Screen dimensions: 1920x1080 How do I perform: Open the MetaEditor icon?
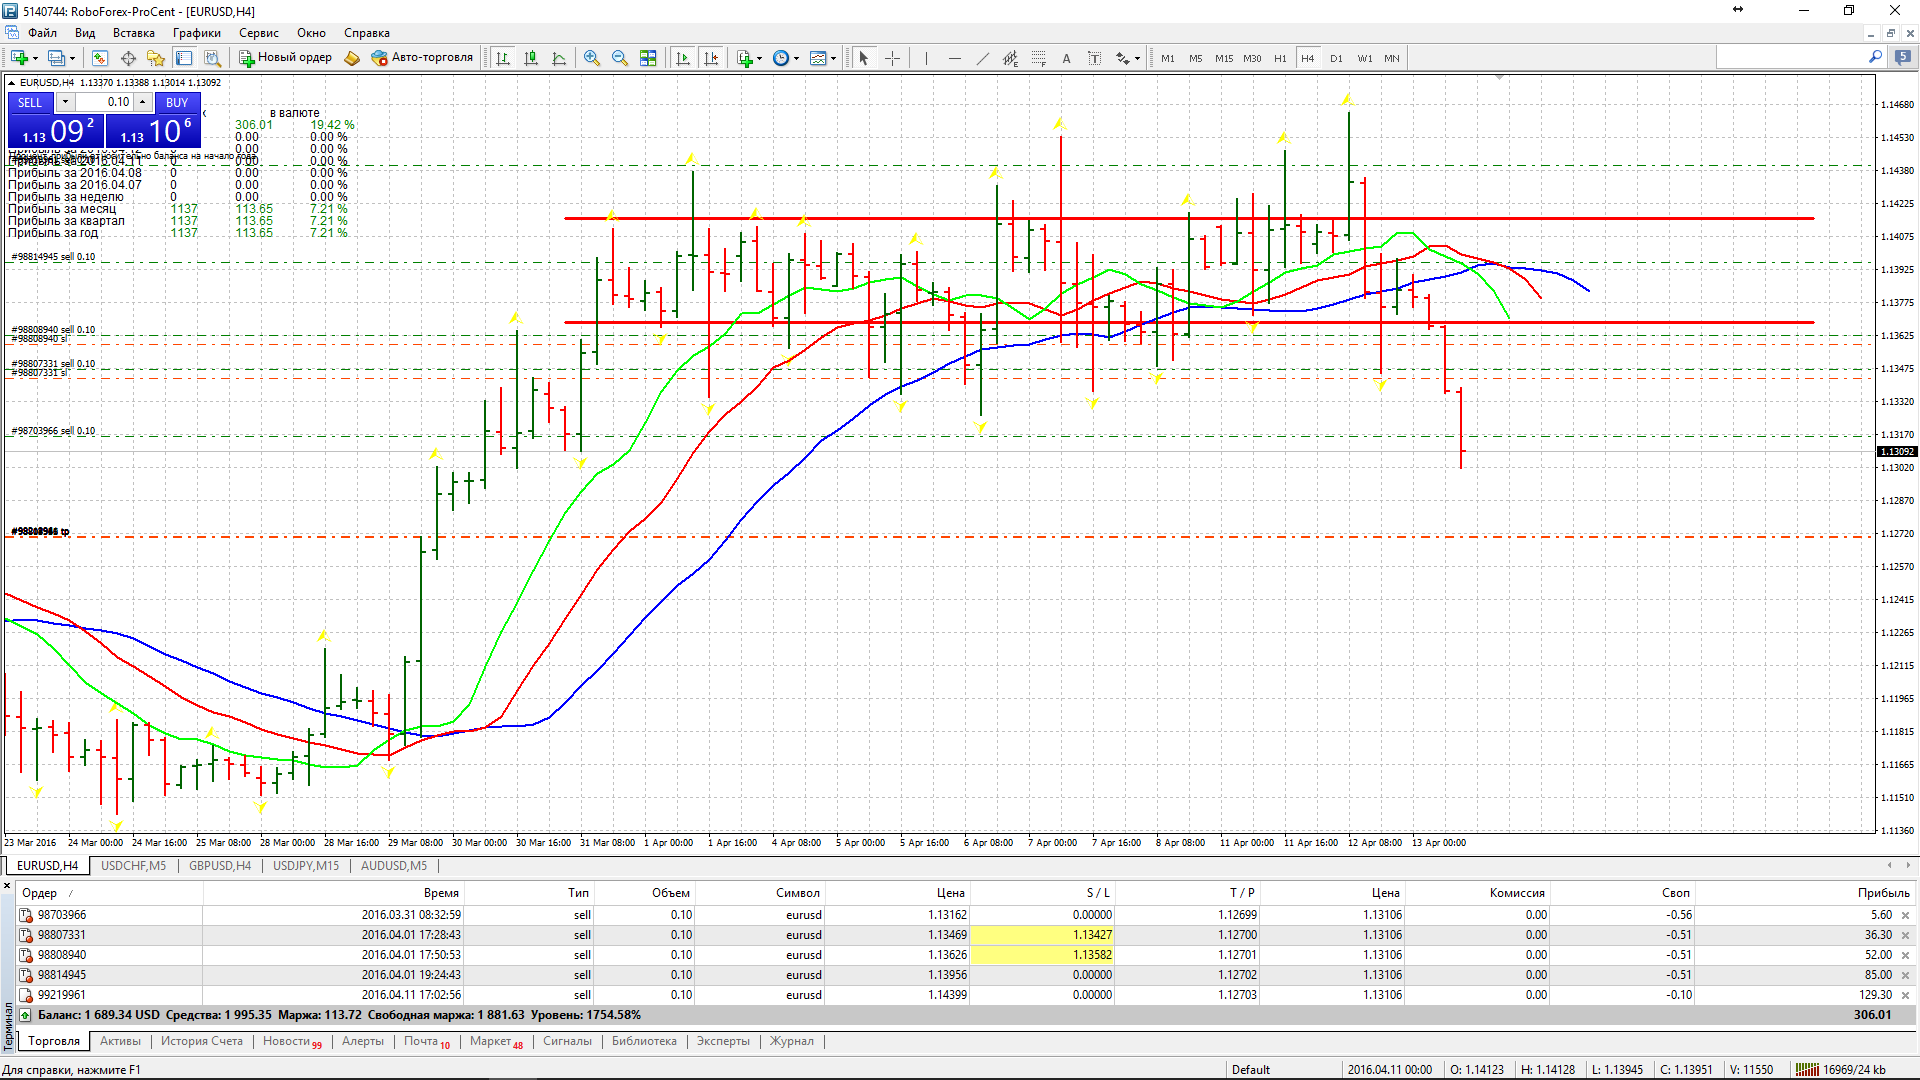[352, 58]
